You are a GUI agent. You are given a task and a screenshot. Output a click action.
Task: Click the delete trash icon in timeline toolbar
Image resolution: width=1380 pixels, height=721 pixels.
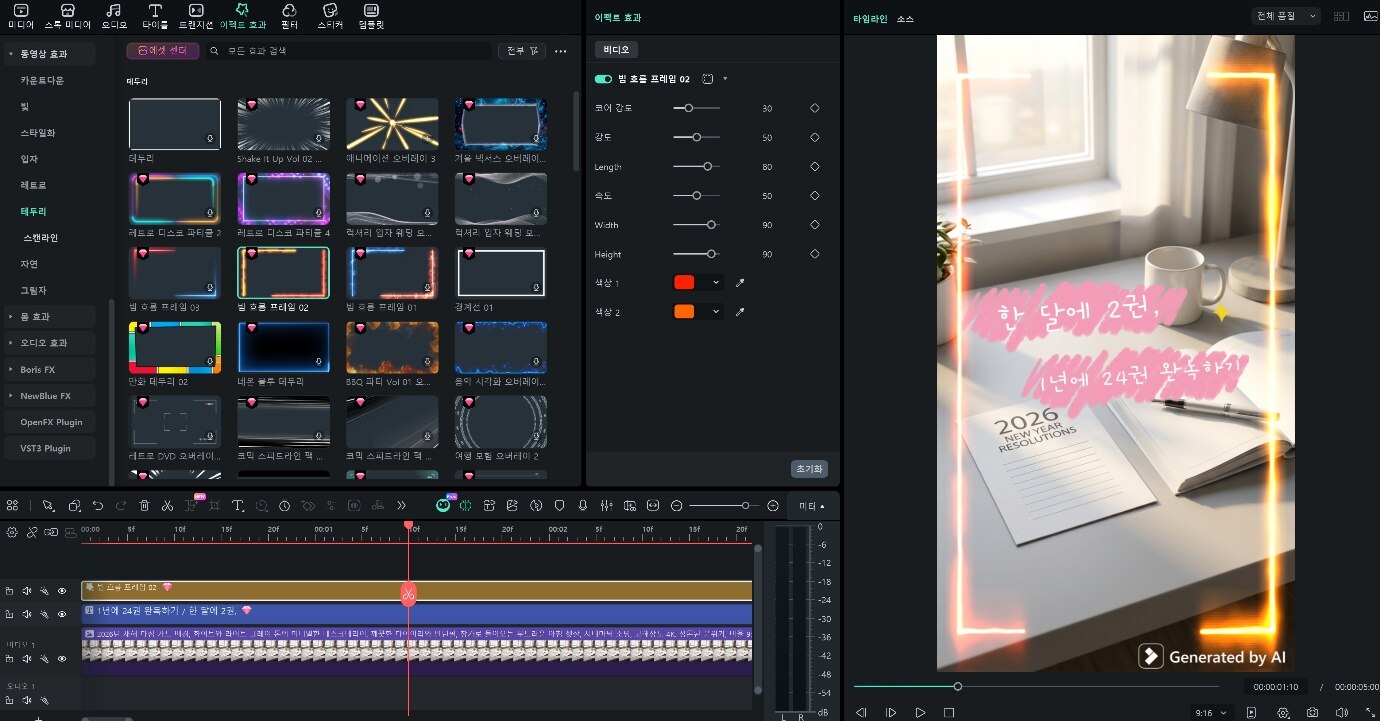coord(144,506)
